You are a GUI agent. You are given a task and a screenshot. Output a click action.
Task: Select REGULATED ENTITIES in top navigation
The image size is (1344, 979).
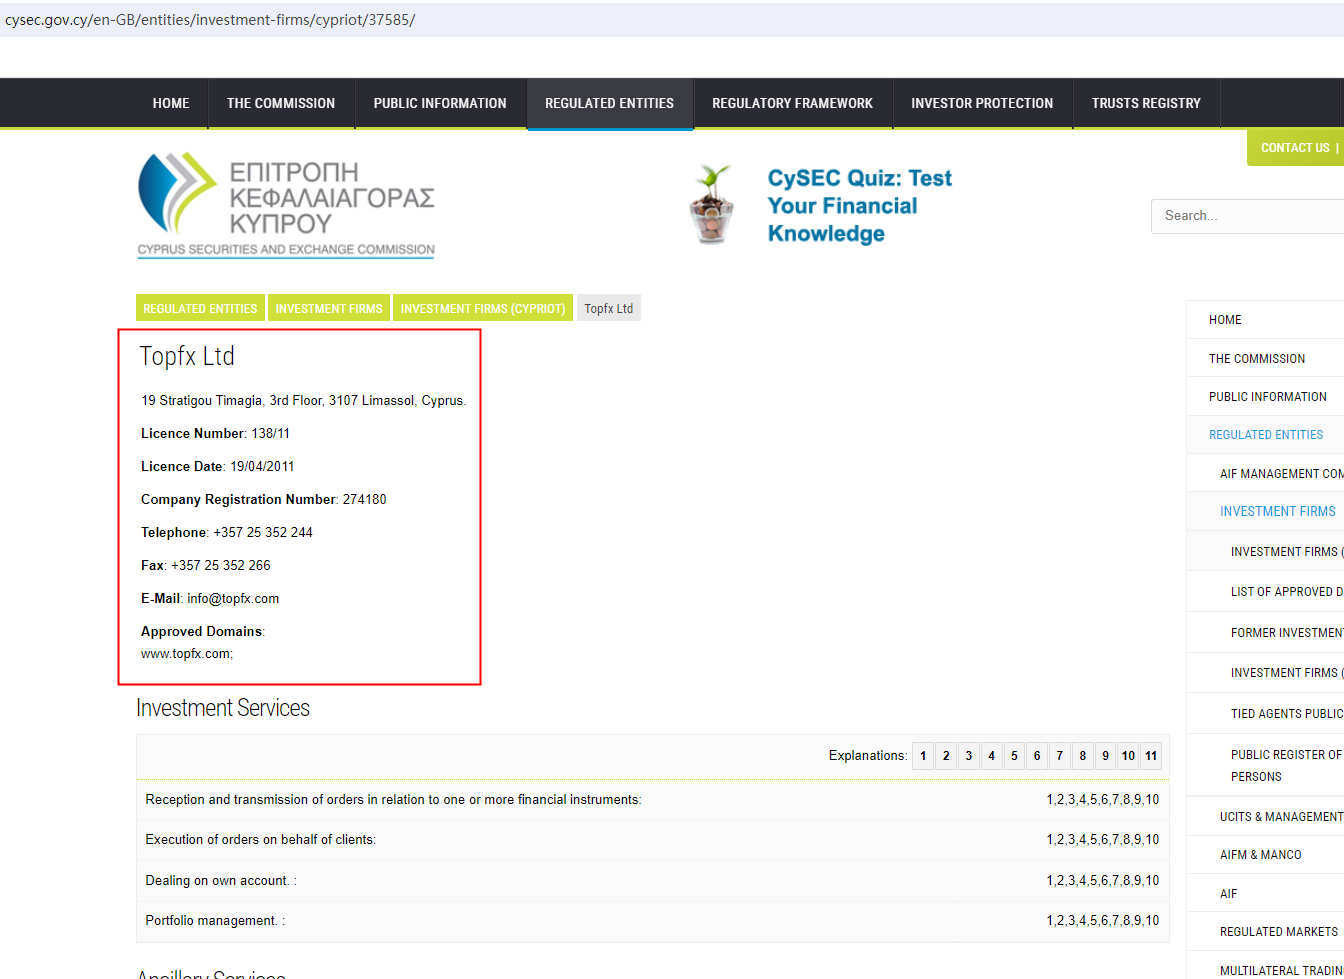tap(610, 103)
